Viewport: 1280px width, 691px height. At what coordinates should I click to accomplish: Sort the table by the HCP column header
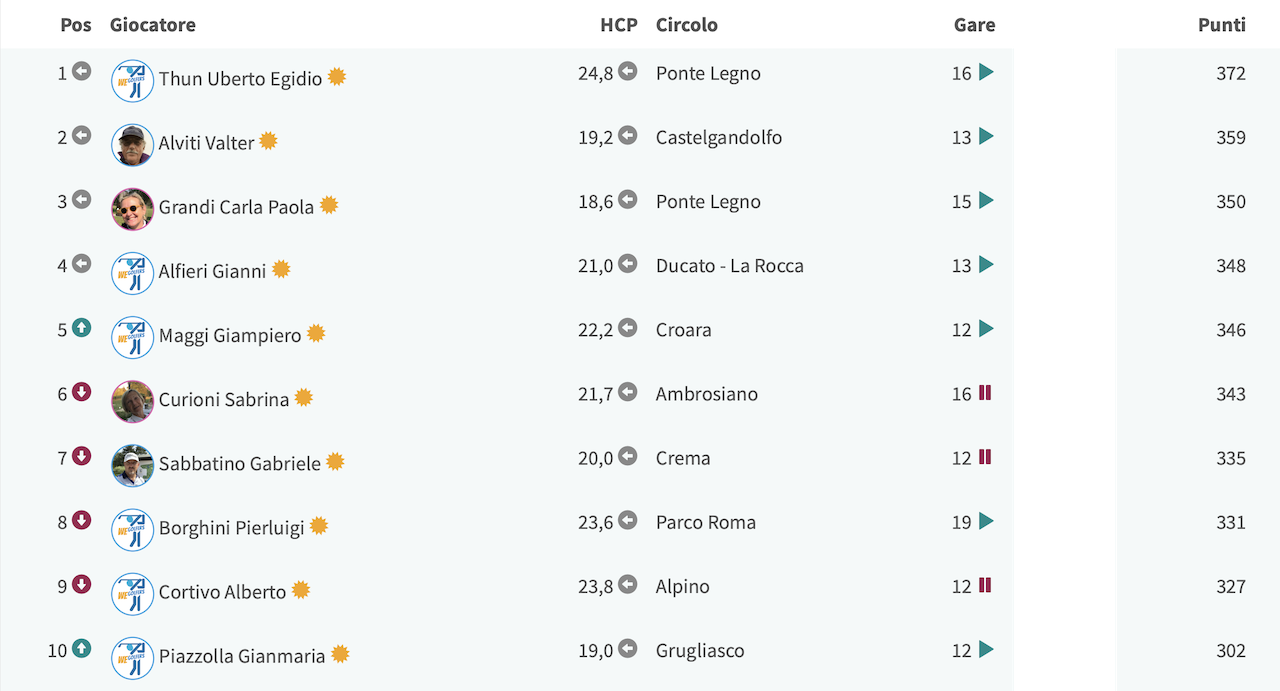coord(619,25)
